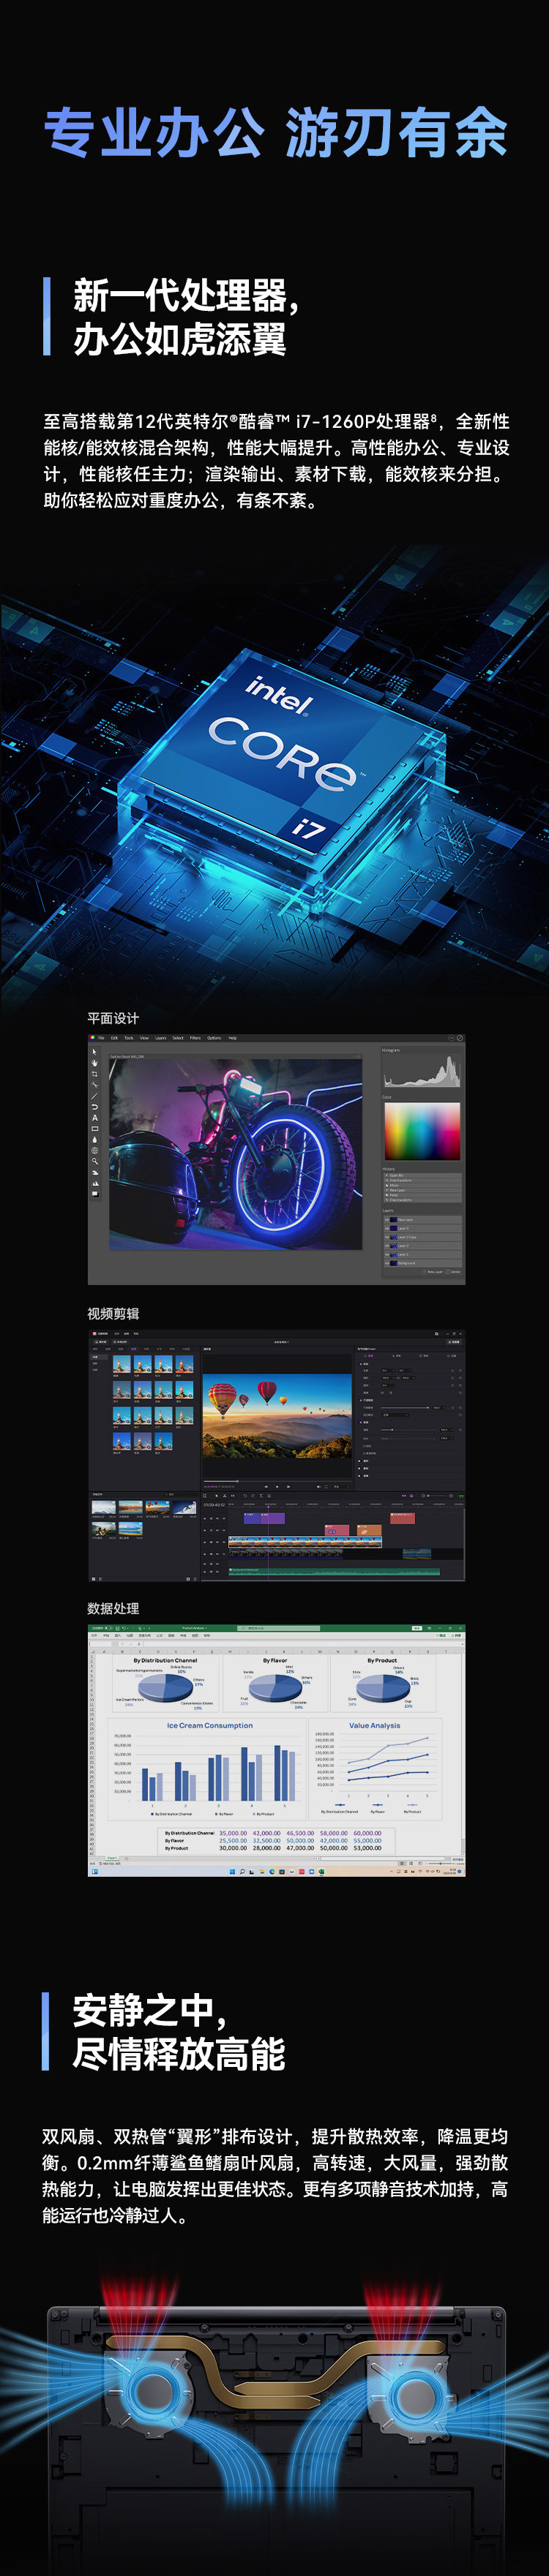The height and width of the screenshot is (2576, 549).
Task: Open the Filters menu in photo editor
Action: 196,1038
